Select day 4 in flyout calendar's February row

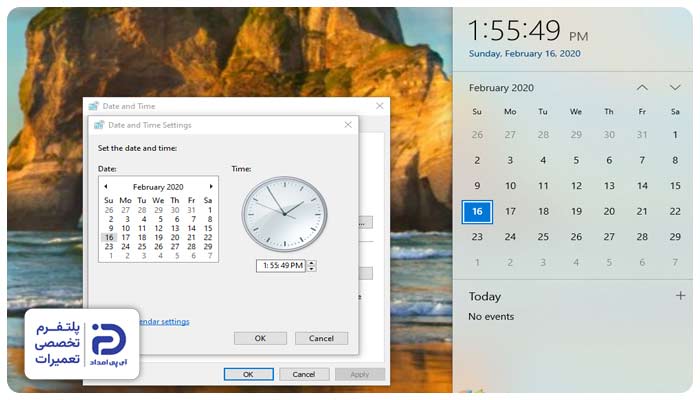(543, 160)
